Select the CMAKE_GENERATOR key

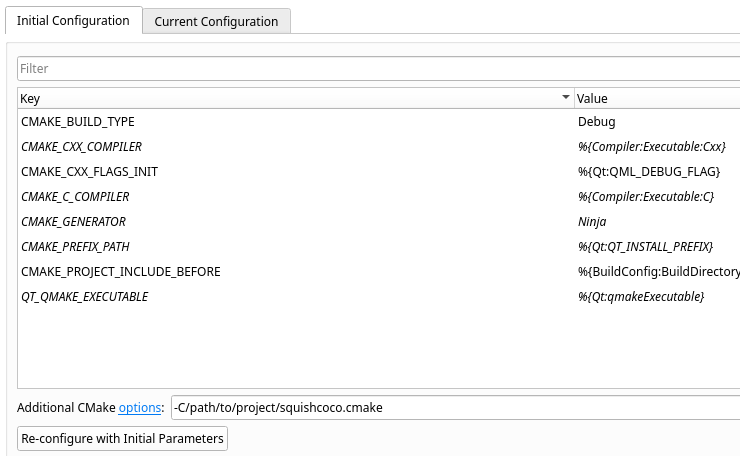[x=73, y=222]
